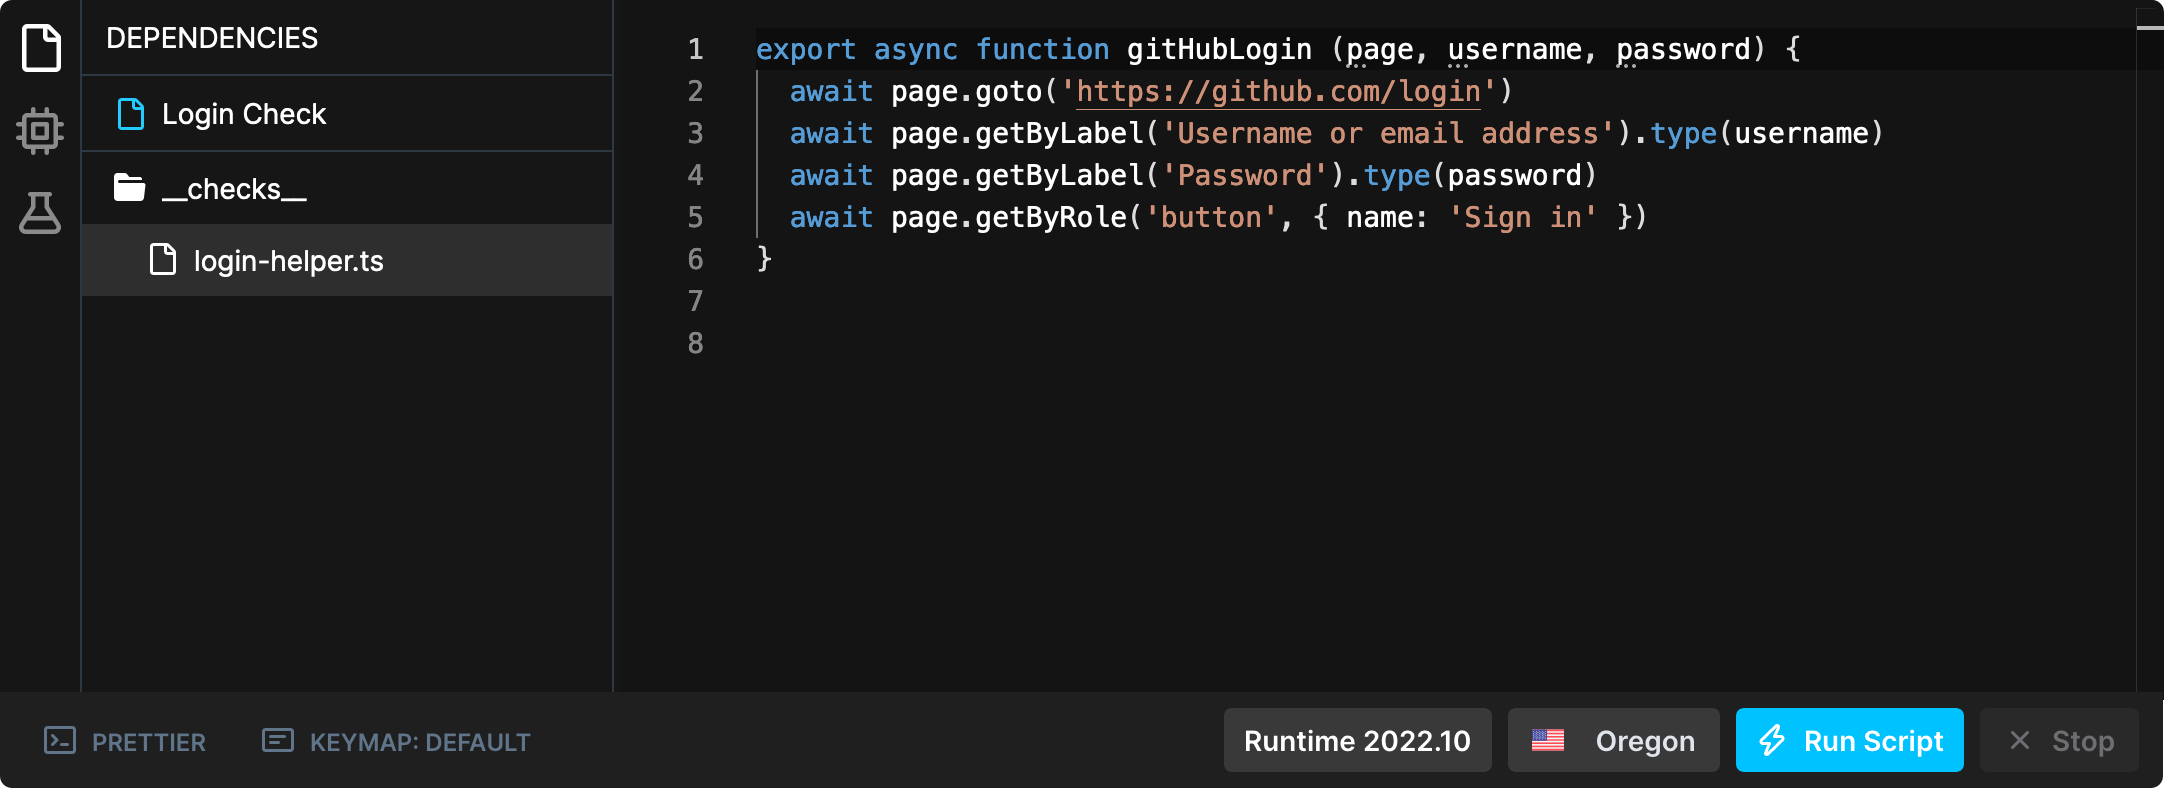Click the Login Check file icon
Image resolution: width=2164 pixels, height=788 pixels.
131,114
